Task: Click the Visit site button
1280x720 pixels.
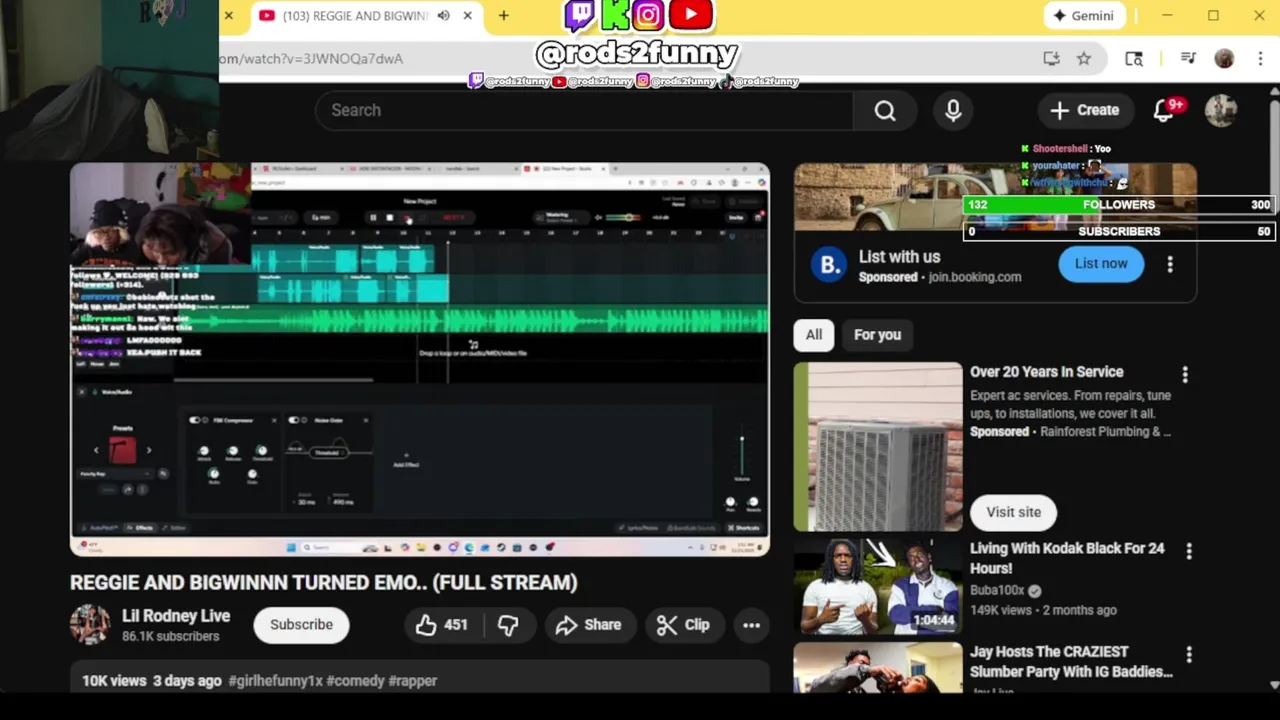Action: (x=1013, y=512)
